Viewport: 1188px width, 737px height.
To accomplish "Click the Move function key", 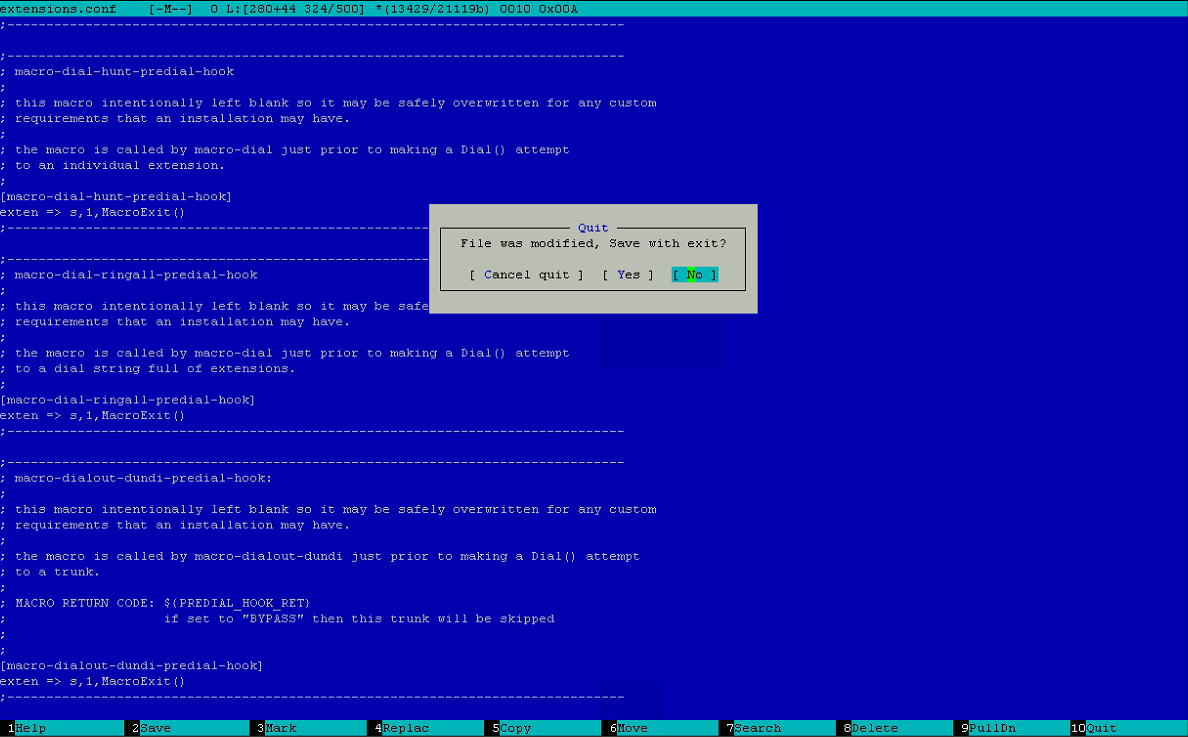I will 632,728.
